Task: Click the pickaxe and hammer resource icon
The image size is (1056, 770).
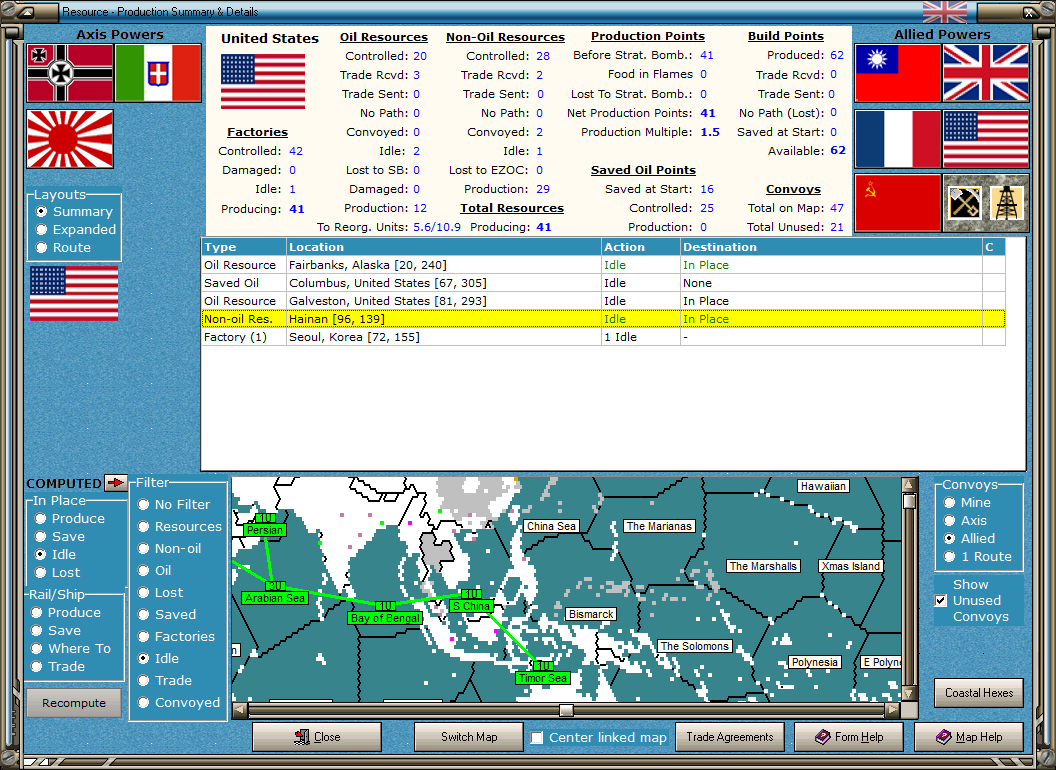Action: coord(964,203)
